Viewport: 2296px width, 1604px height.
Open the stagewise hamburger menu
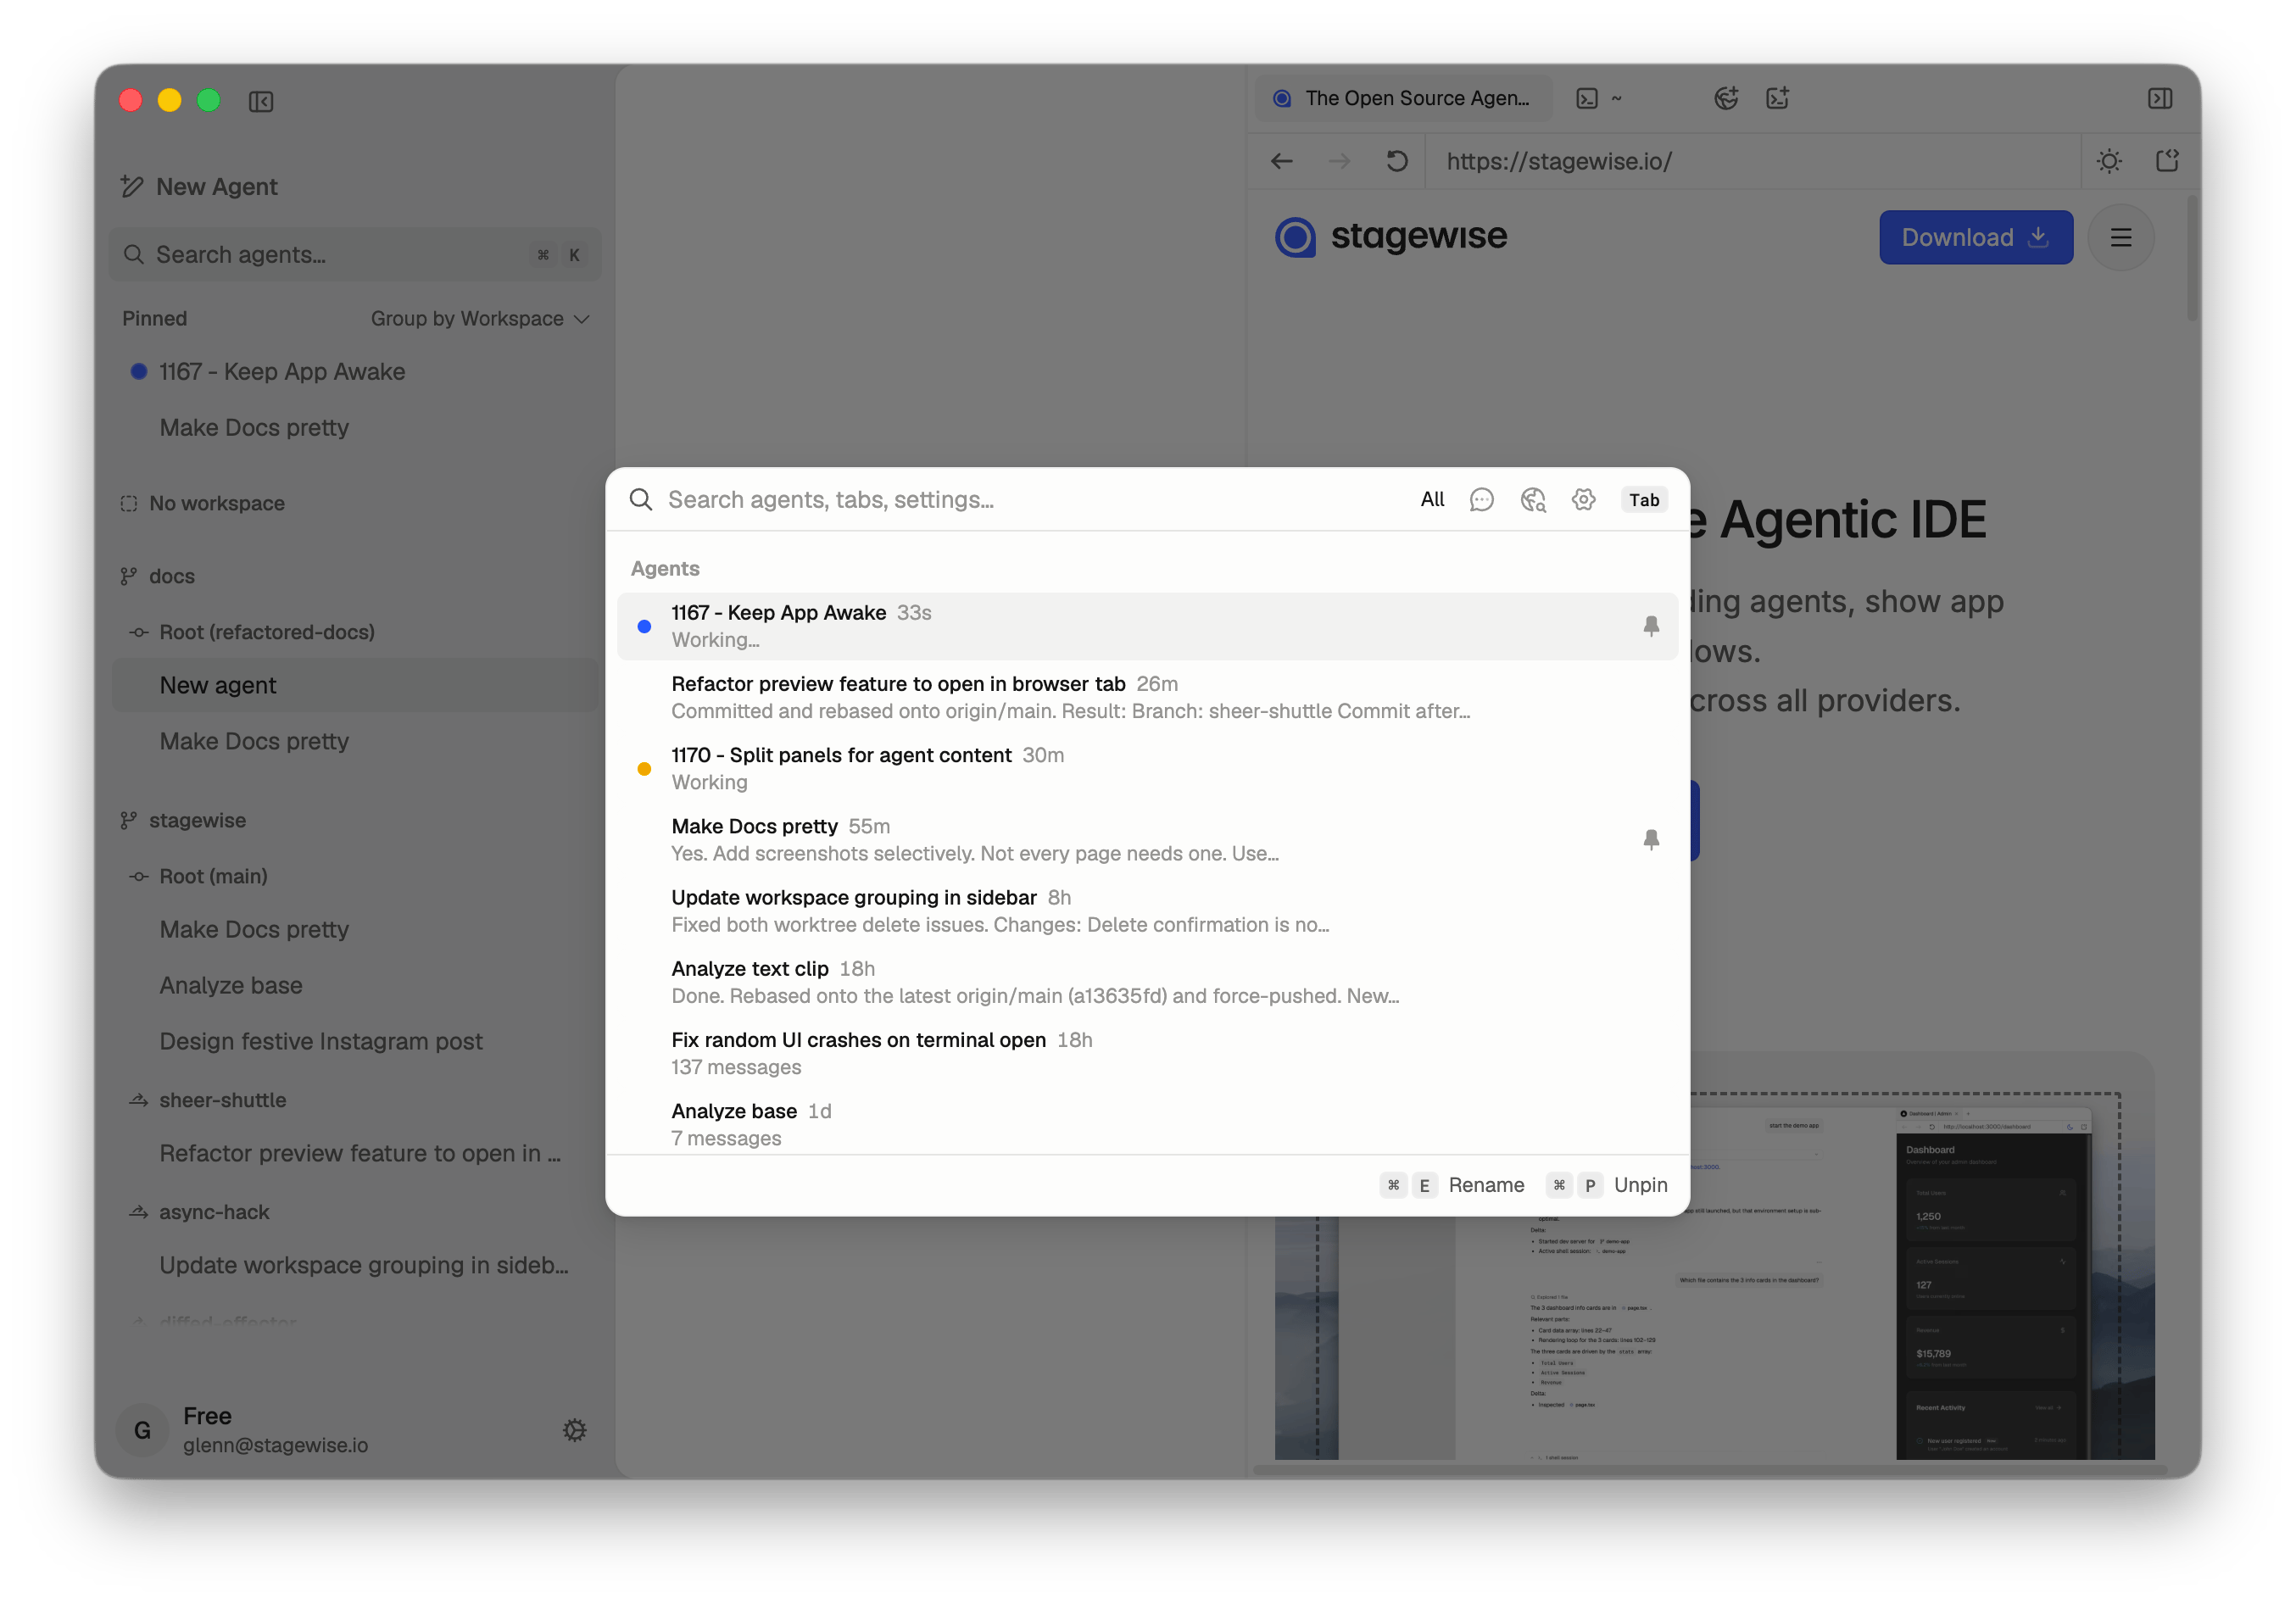[2120, 238]
